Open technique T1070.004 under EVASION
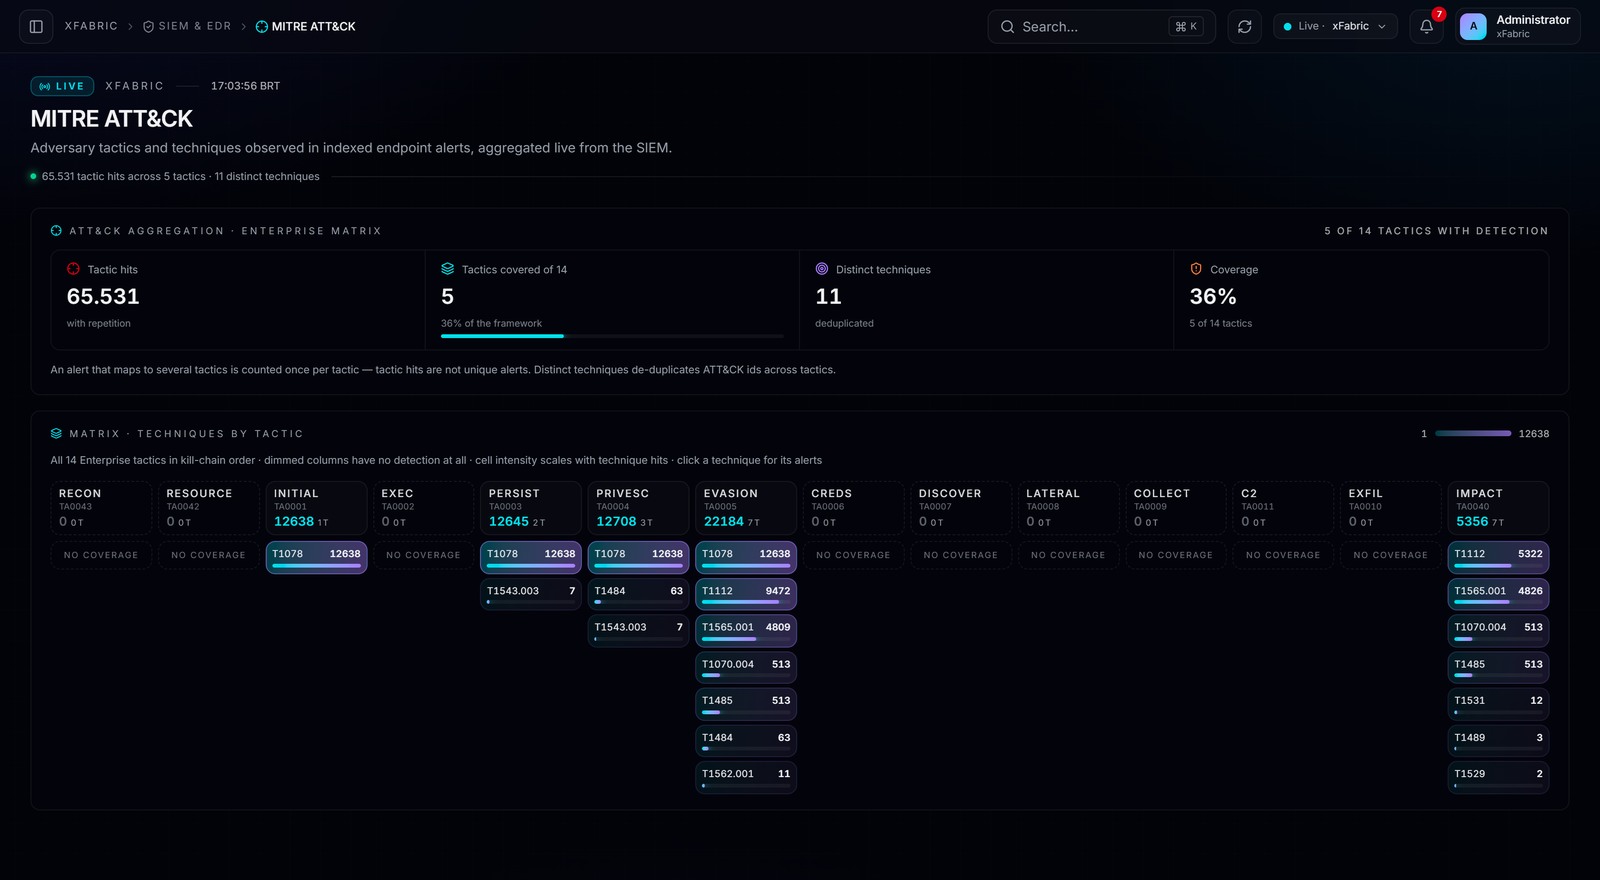Viewport: 1600px width, 880px height. tap(746, 667)
